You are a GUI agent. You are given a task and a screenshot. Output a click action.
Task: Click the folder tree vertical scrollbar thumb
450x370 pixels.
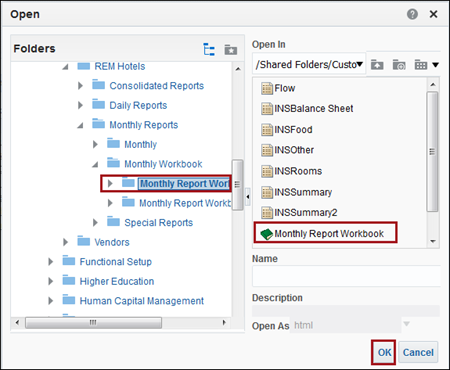[x=237, y=185]
